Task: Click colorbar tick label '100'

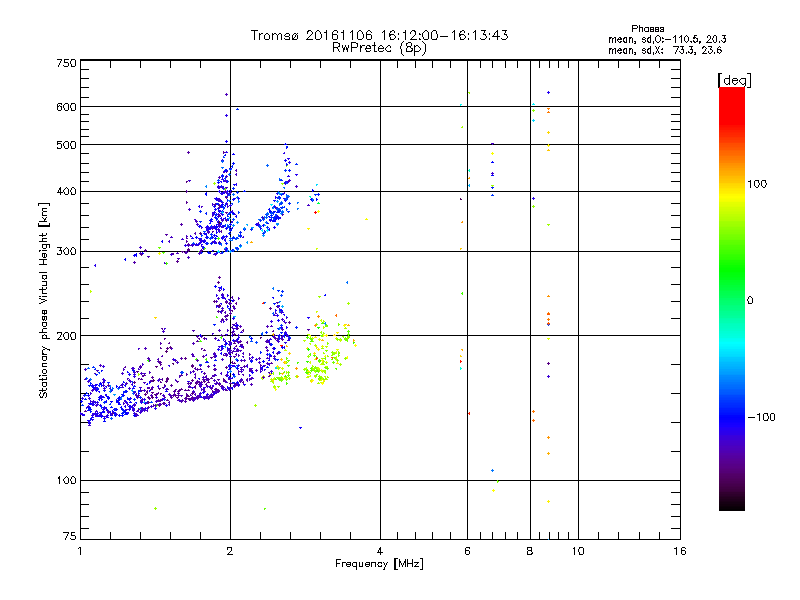Action: pos(757,184)
